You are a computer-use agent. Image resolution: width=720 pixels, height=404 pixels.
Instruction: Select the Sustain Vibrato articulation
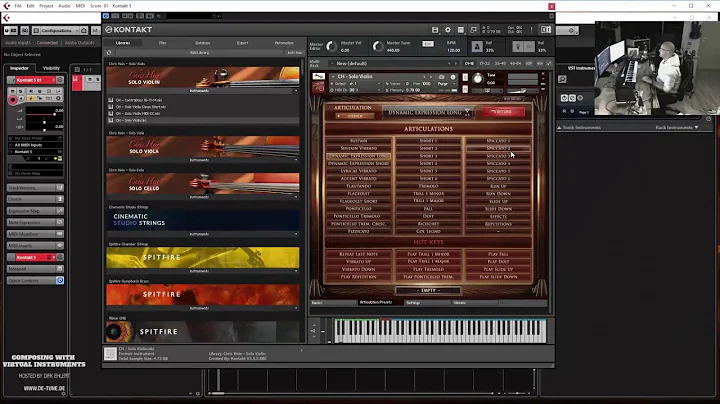[x=359, y=148]
